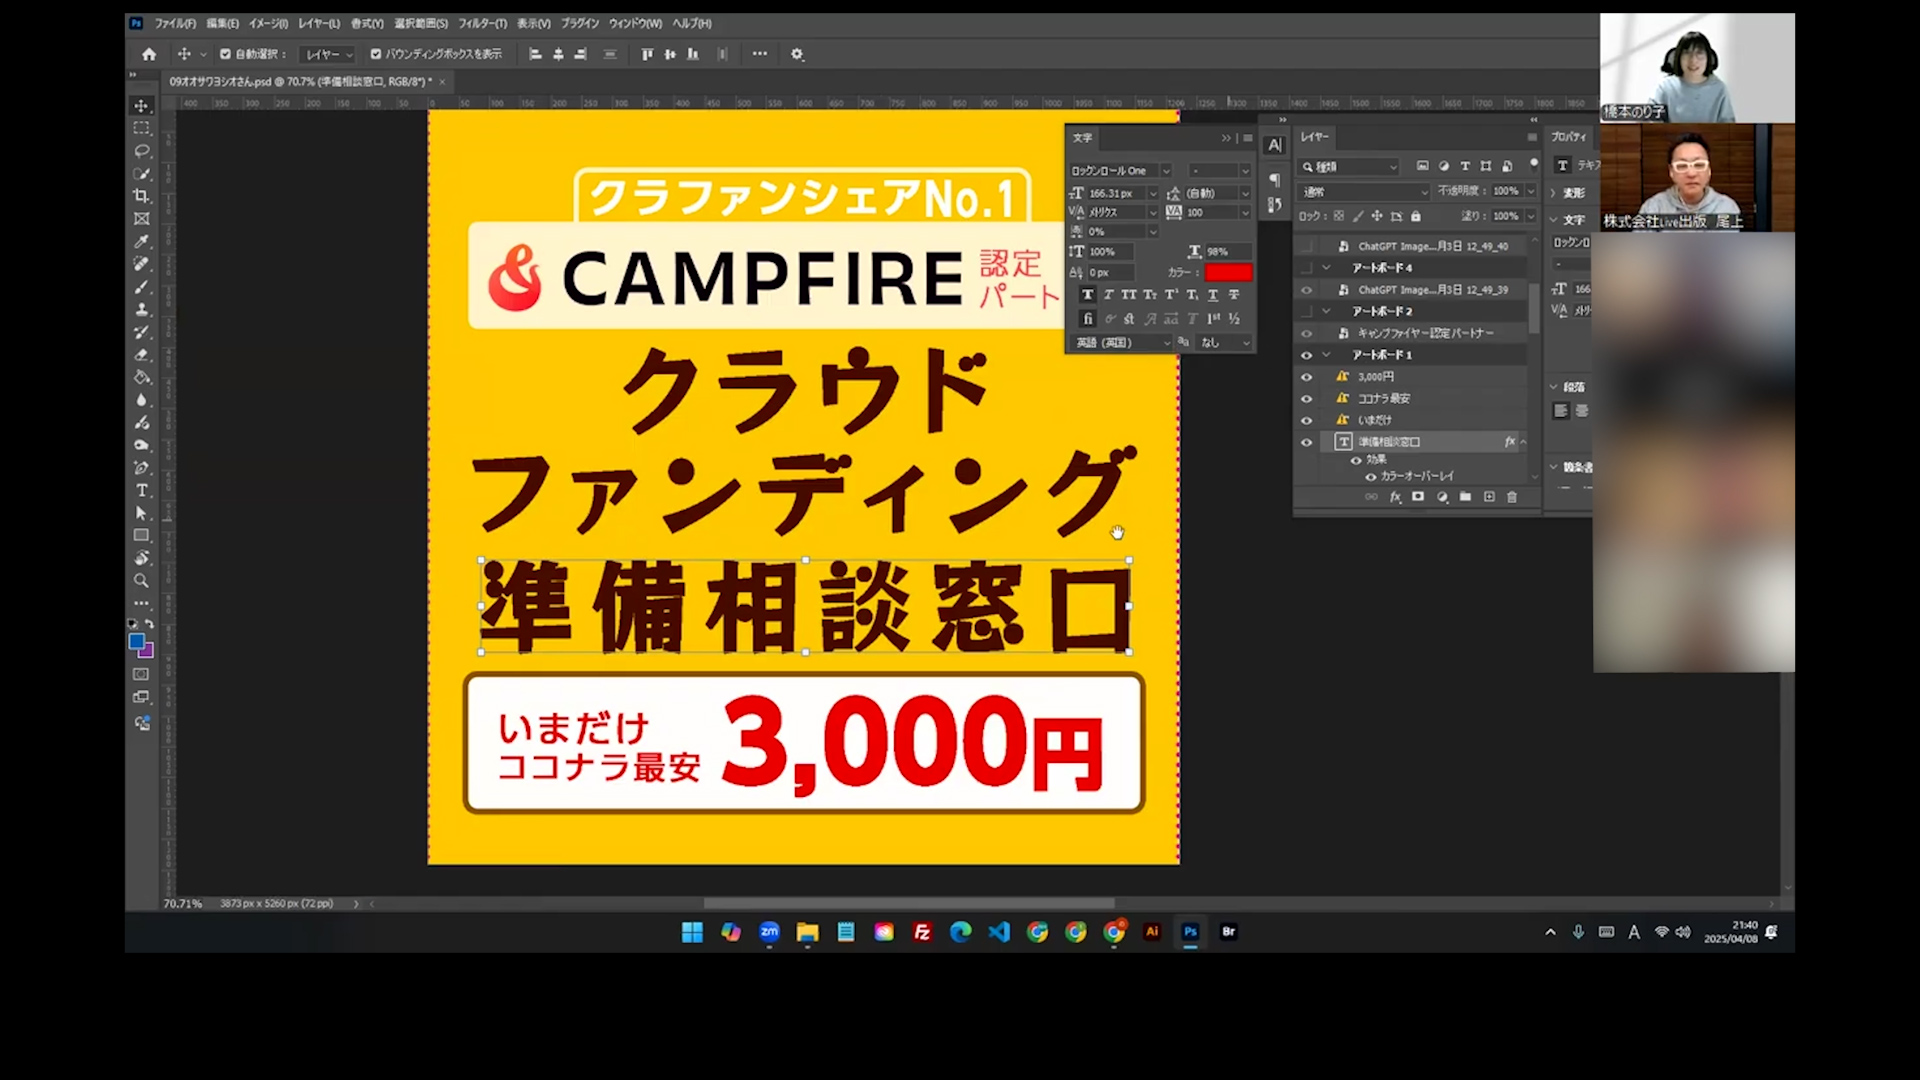Select the Eyedropper tool
Screen dimensions: 1920x1080
pos(141,242)
